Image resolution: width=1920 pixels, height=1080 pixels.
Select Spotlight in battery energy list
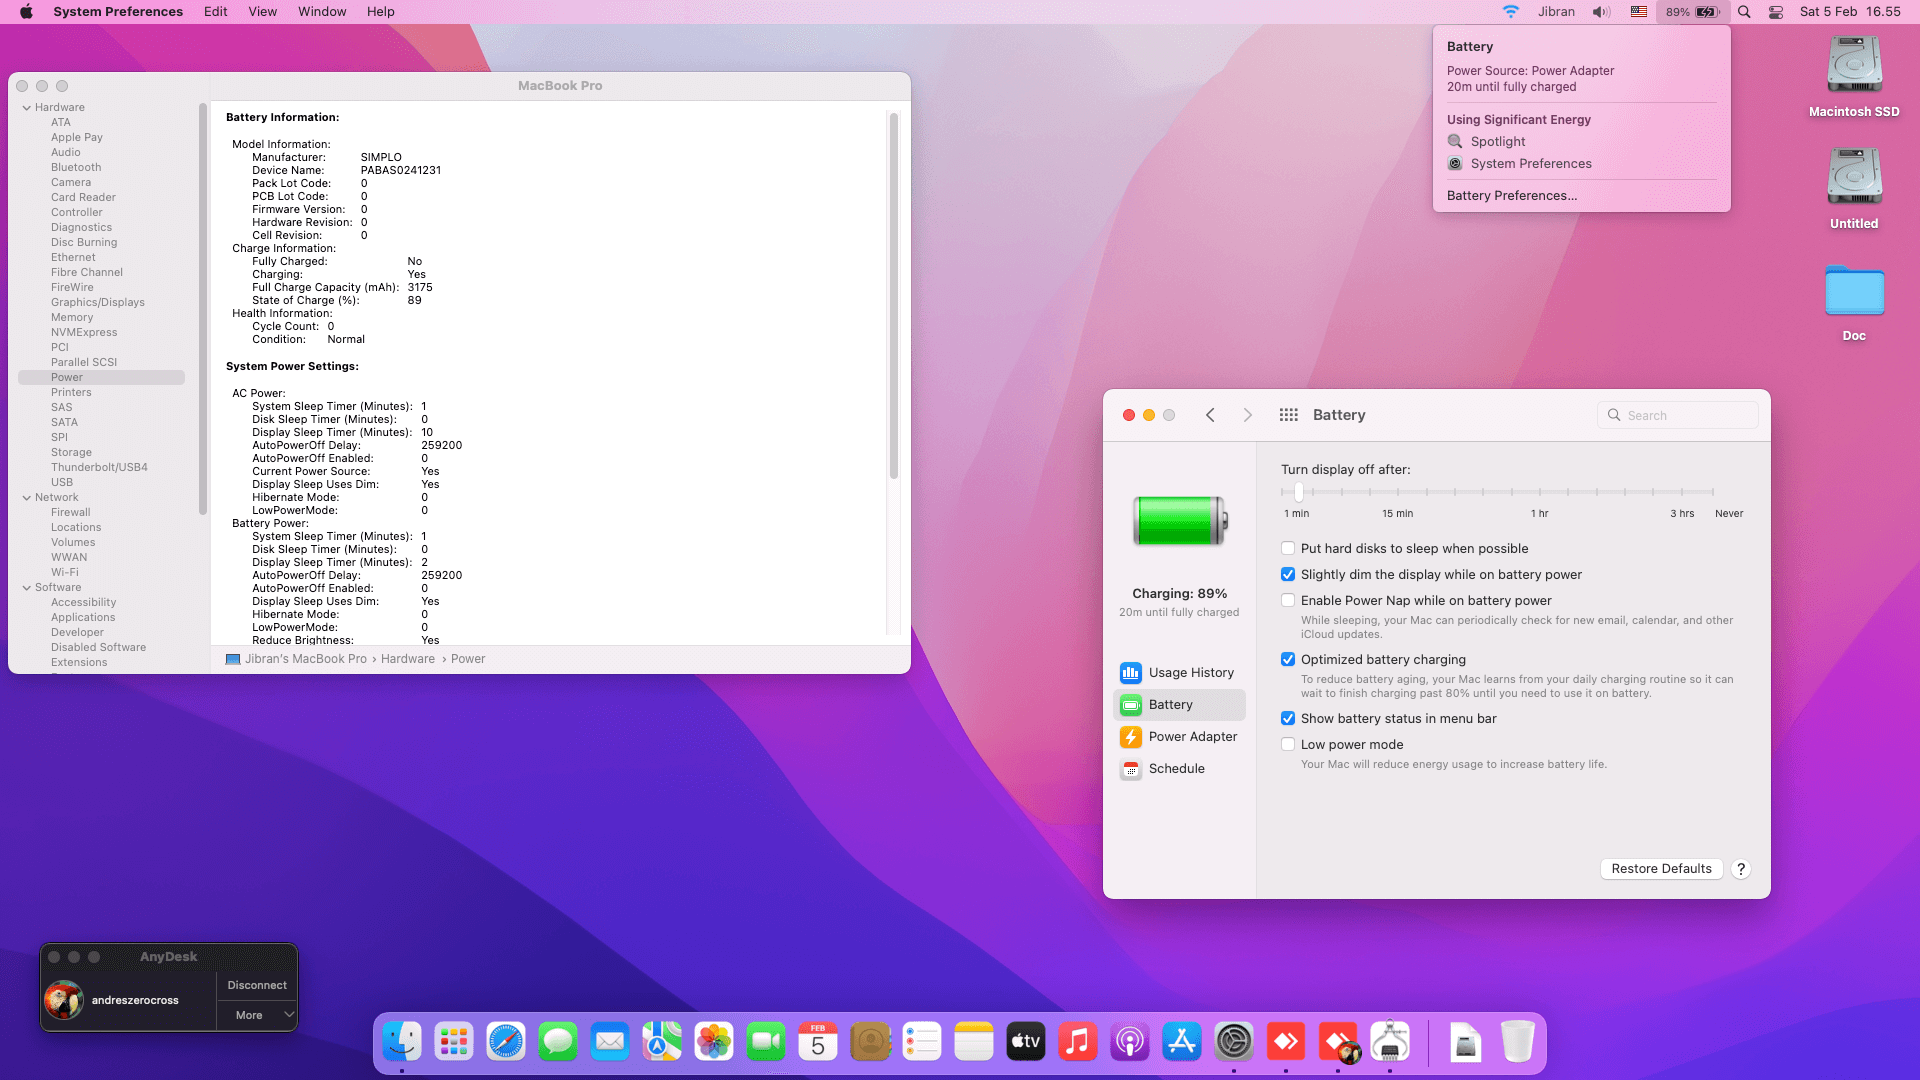pyautogui.click(x=1498, y=142)
